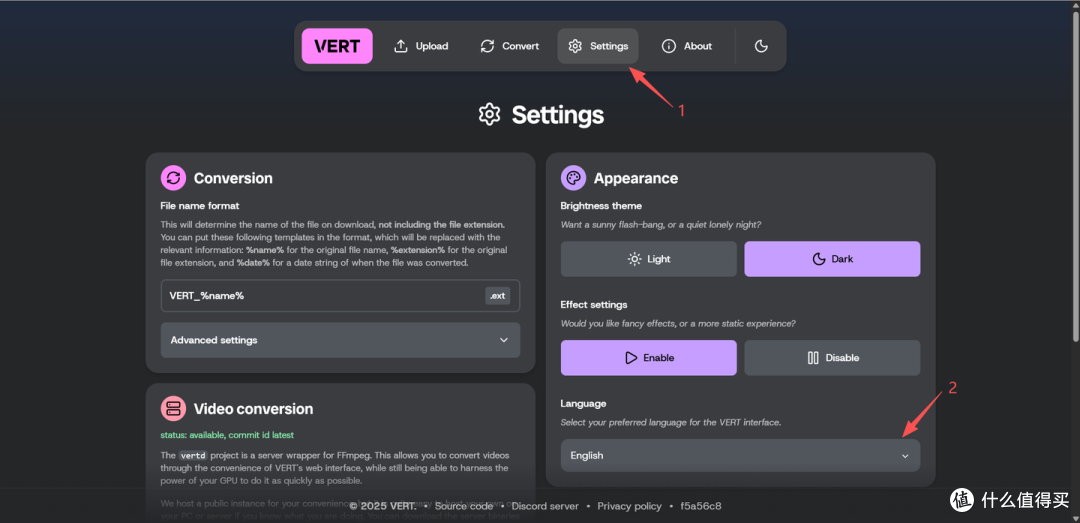This screenshot has width=1080, height=523.
Task: Click the 'Language' label
Action: 583,403
